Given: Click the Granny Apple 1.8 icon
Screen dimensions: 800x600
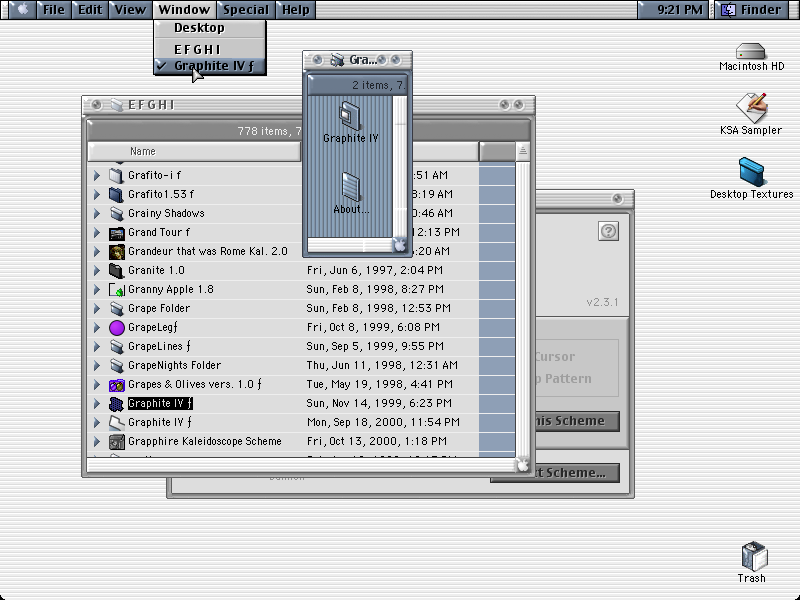Looking at the screenshot, I should (116, 289).
